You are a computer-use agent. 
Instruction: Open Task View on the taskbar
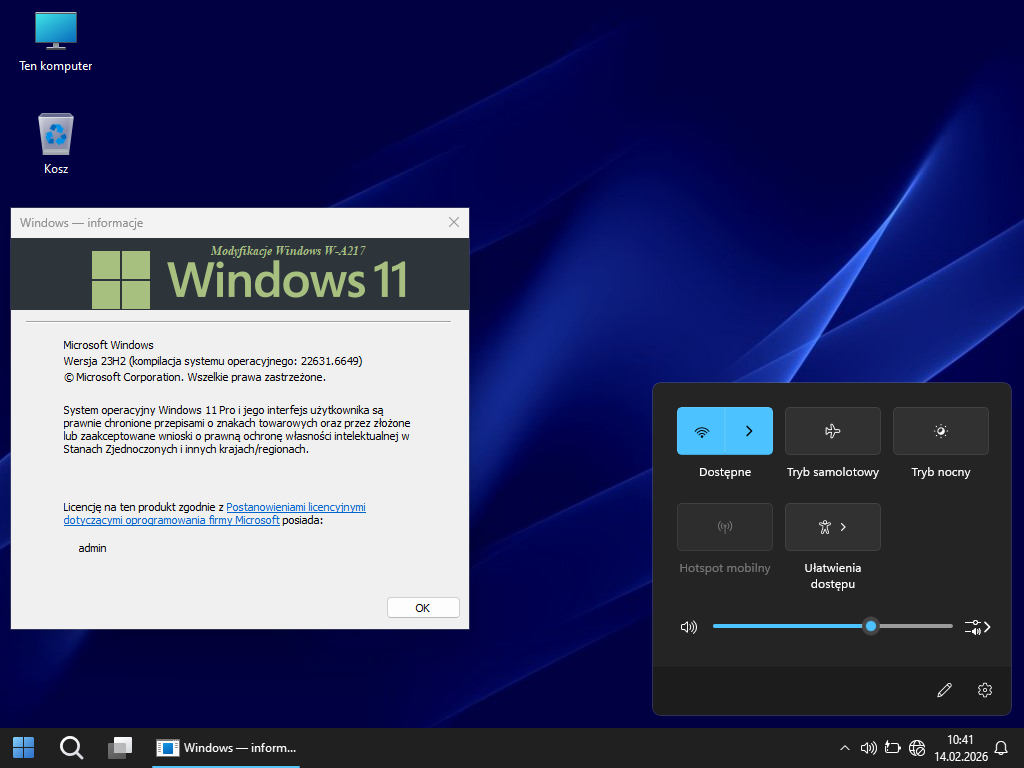pyautogui.click(x=120, y=747)
